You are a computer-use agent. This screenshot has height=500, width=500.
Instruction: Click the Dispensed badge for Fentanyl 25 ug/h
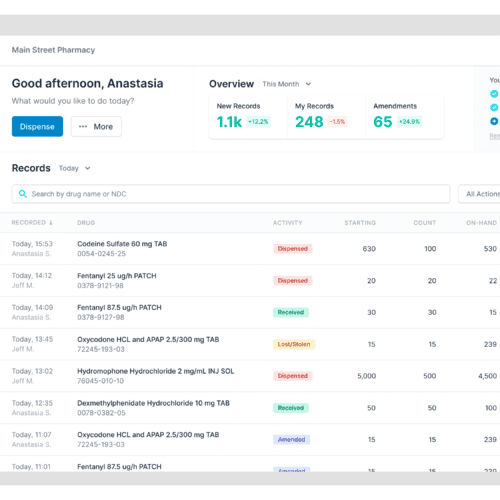pos(293,281)
